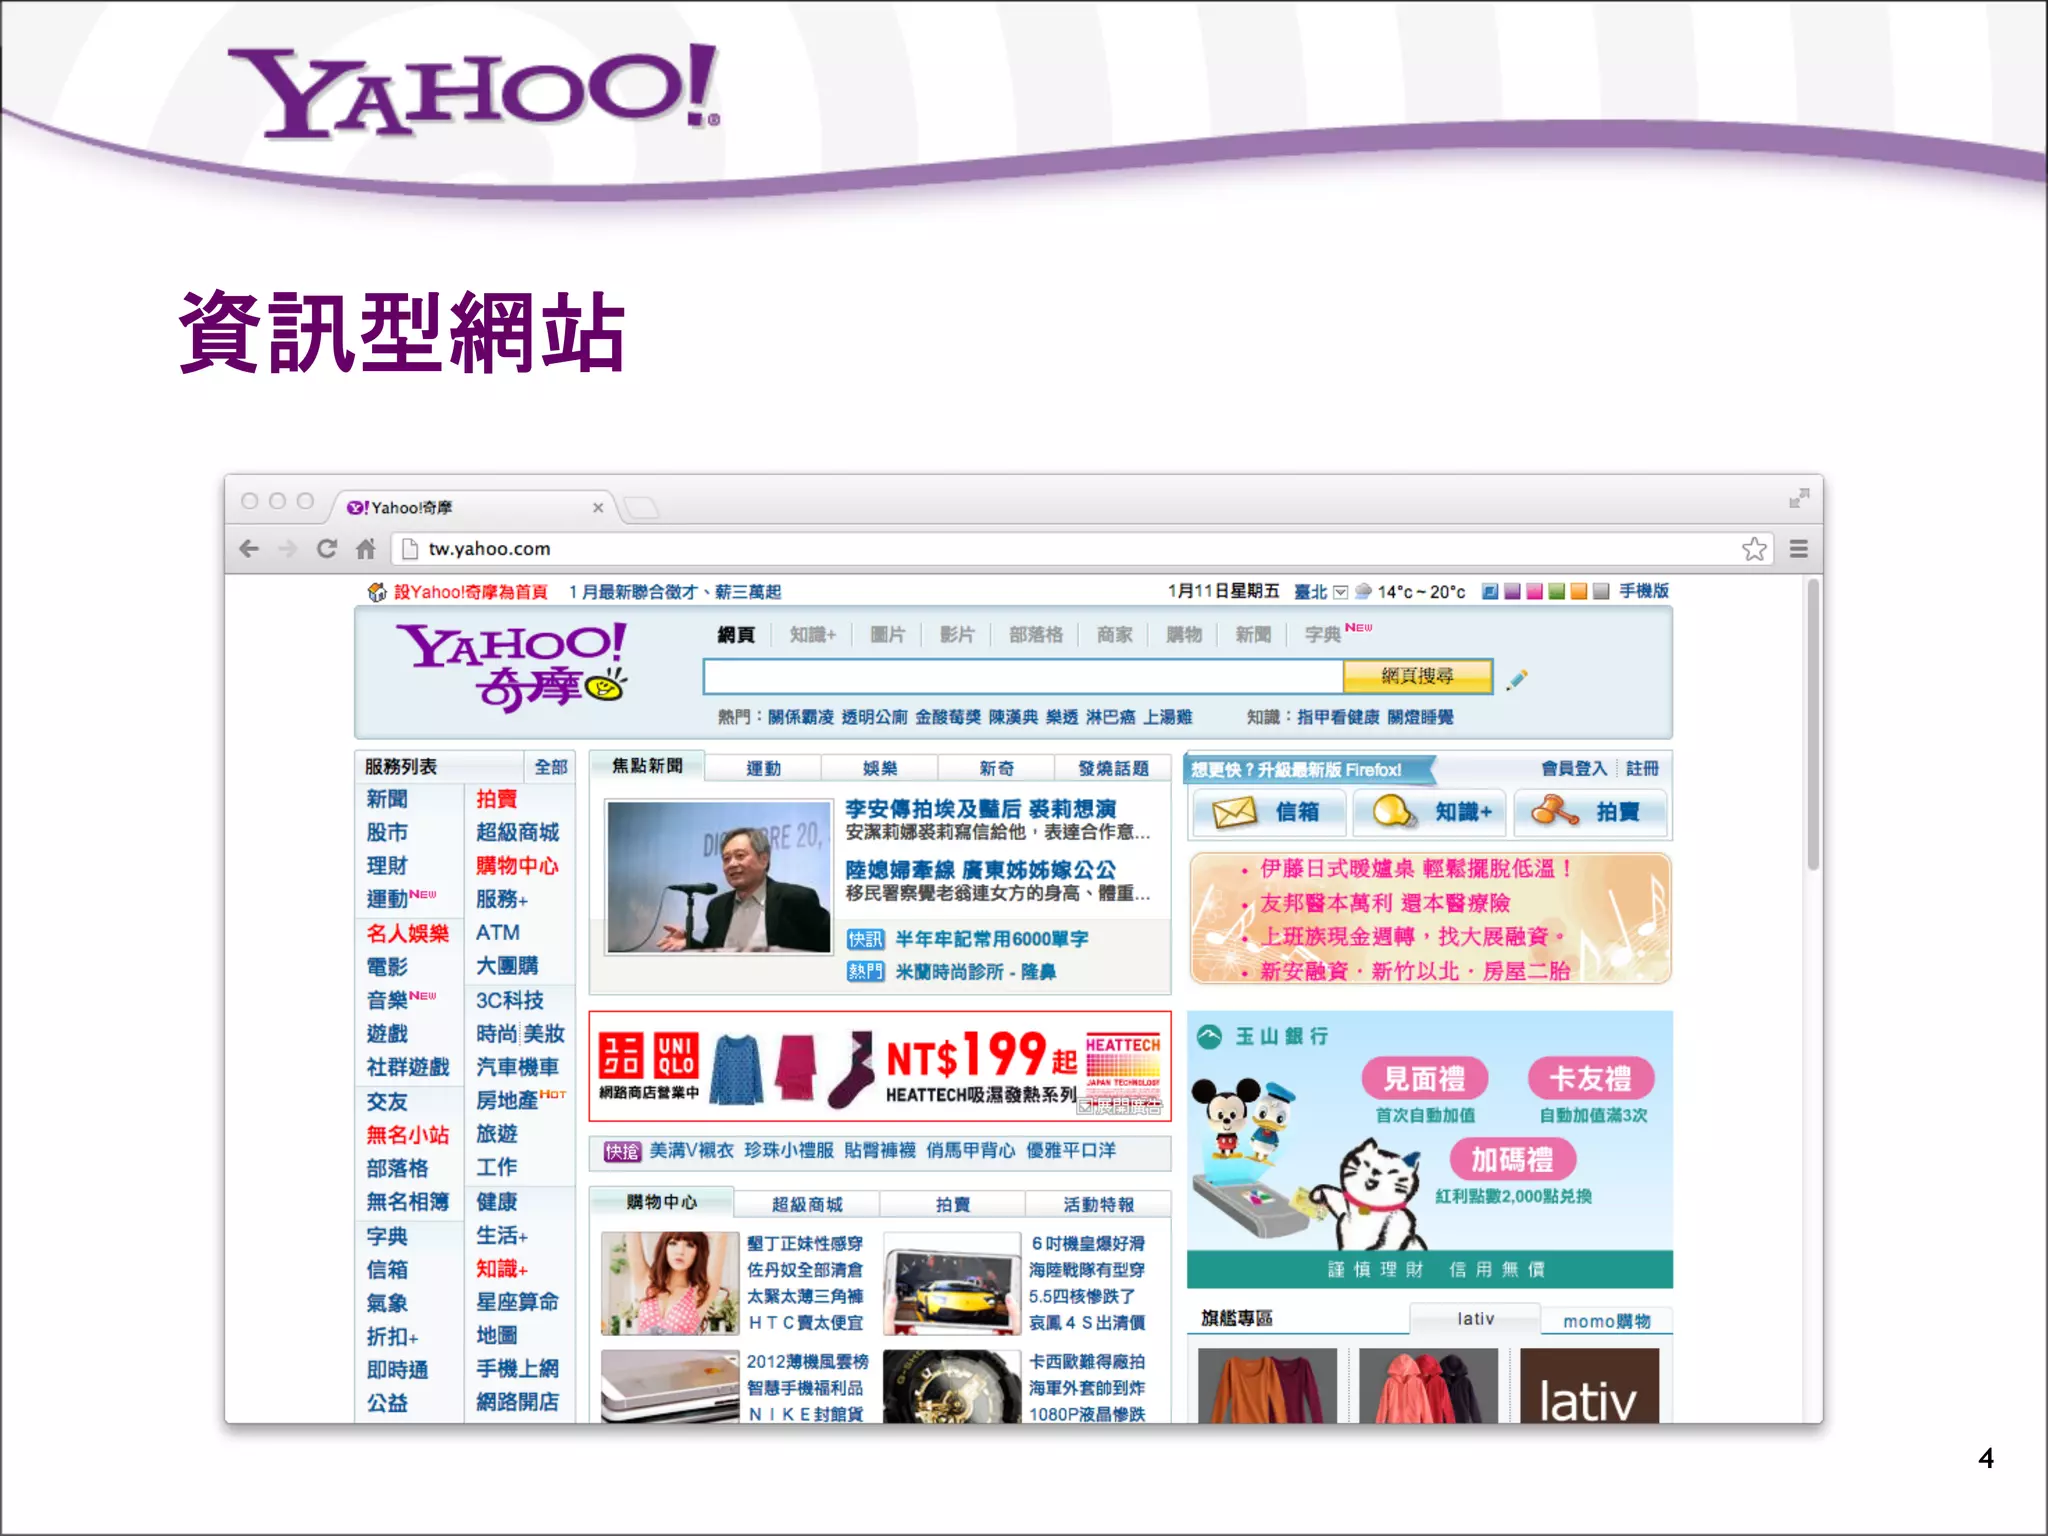Reload the page with refresh icon
Image resolution: width=2048 pixels, height=1536 pixels.
[326, 548]
